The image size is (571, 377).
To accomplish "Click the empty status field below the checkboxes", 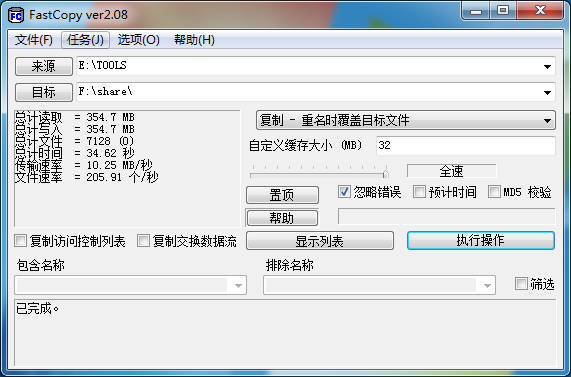I will (x=446, y=216).
